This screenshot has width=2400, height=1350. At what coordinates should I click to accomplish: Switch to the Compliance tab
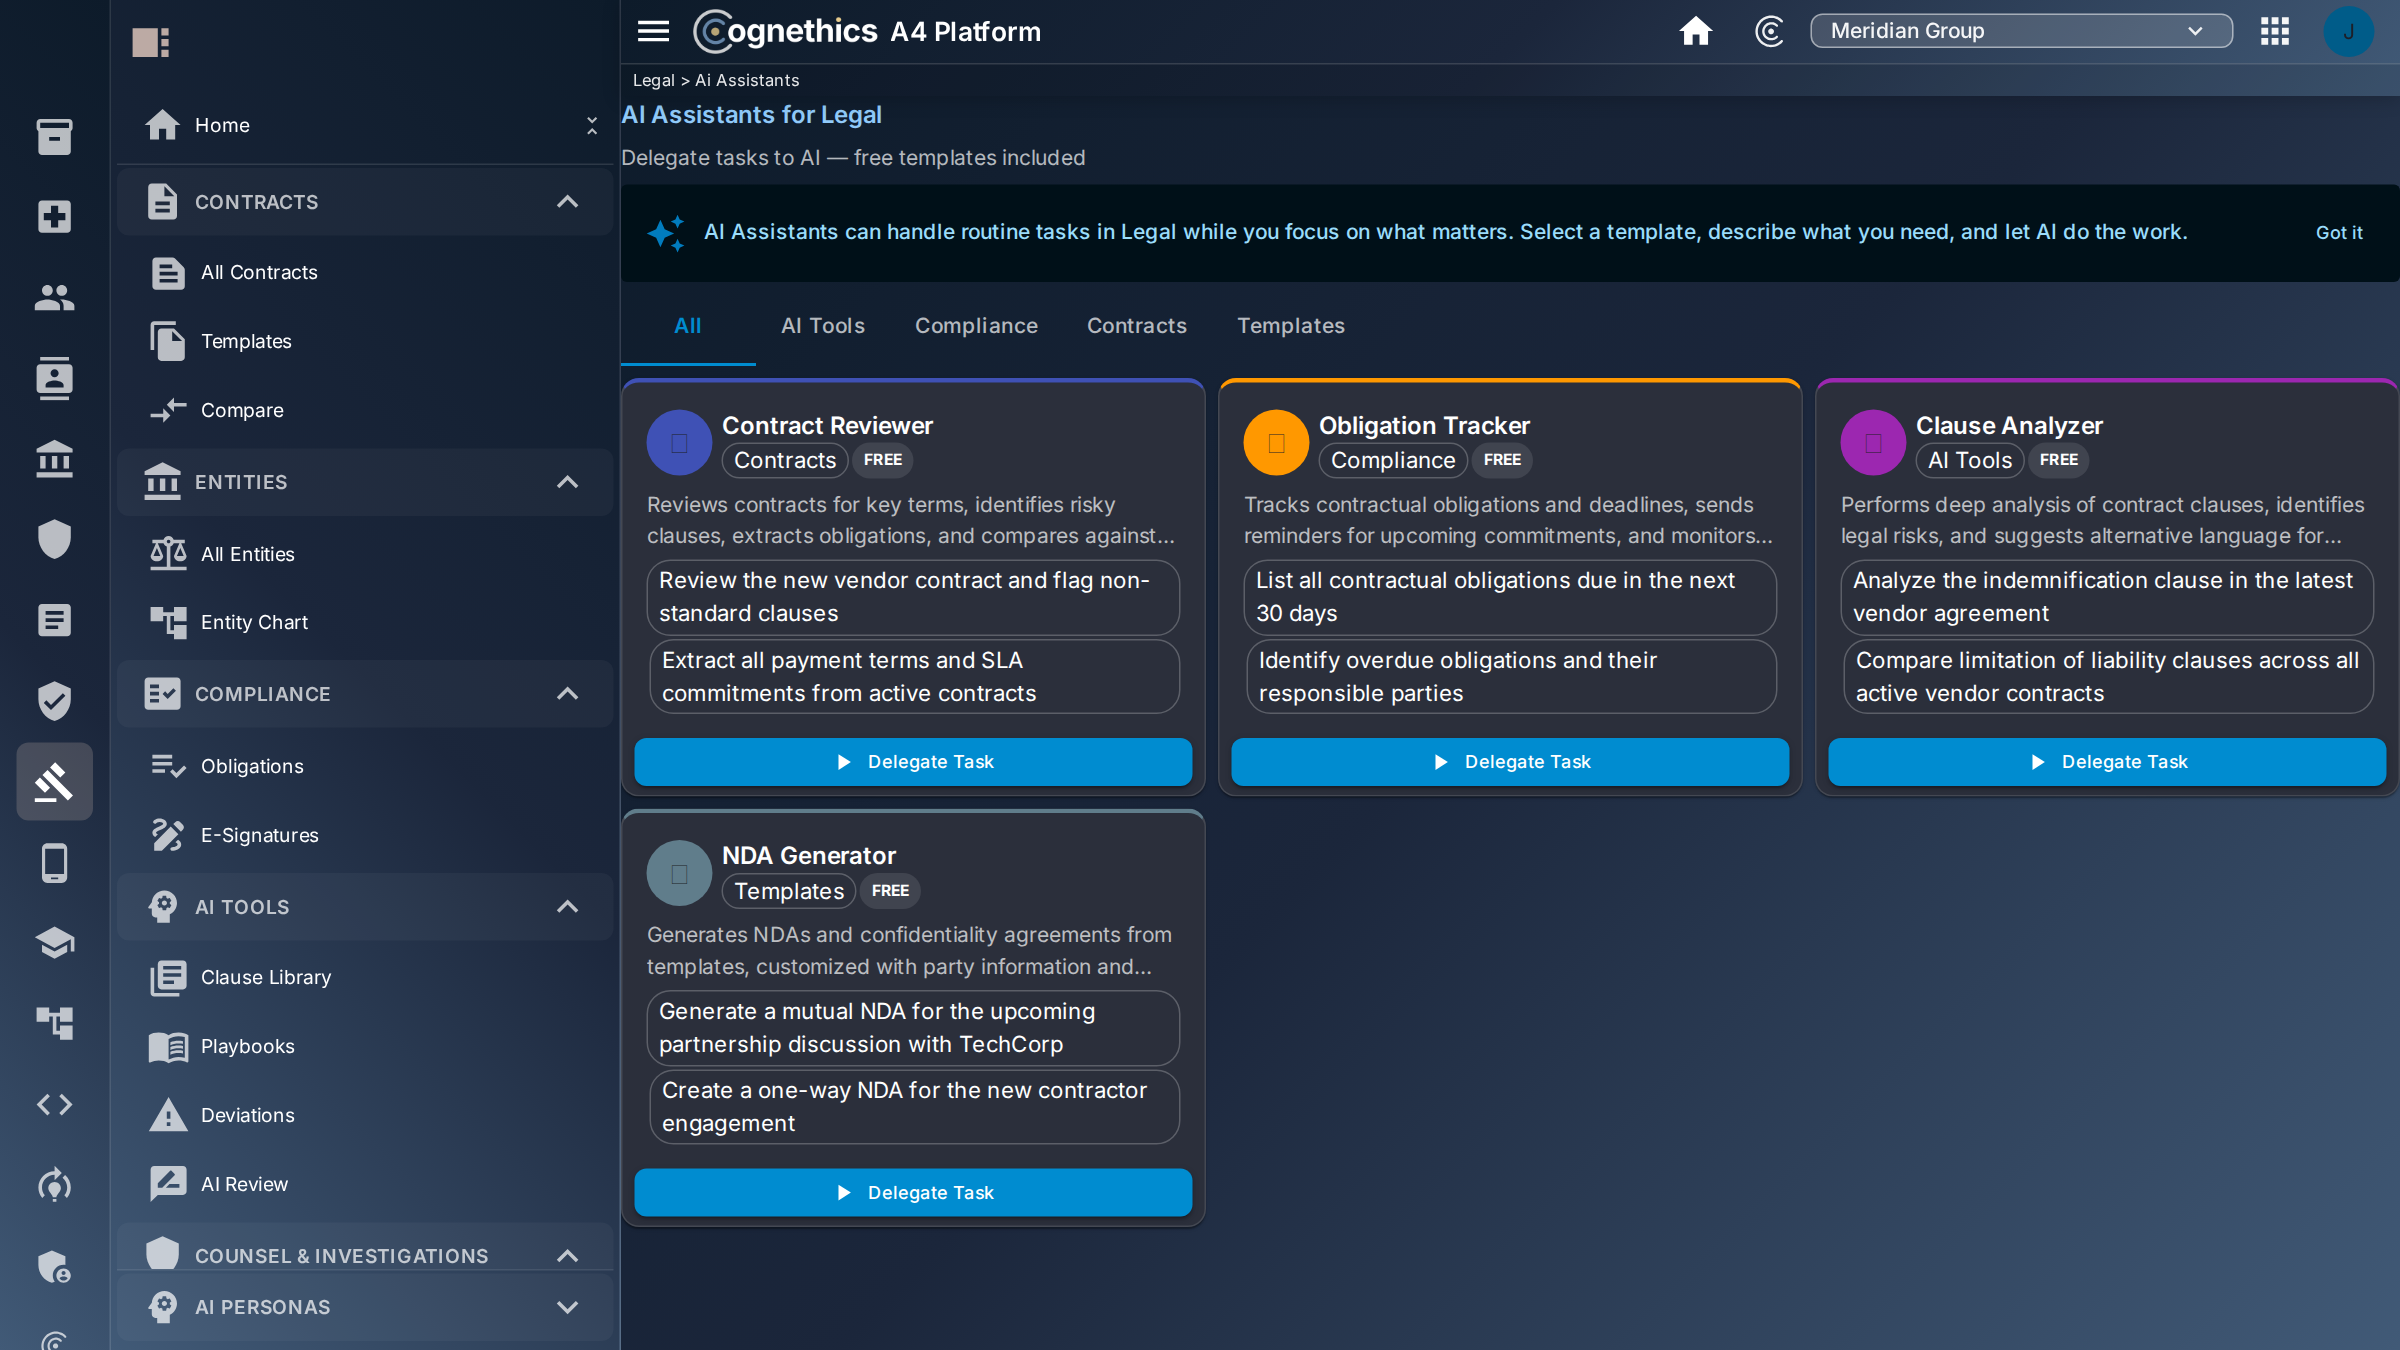coord(976,326)
